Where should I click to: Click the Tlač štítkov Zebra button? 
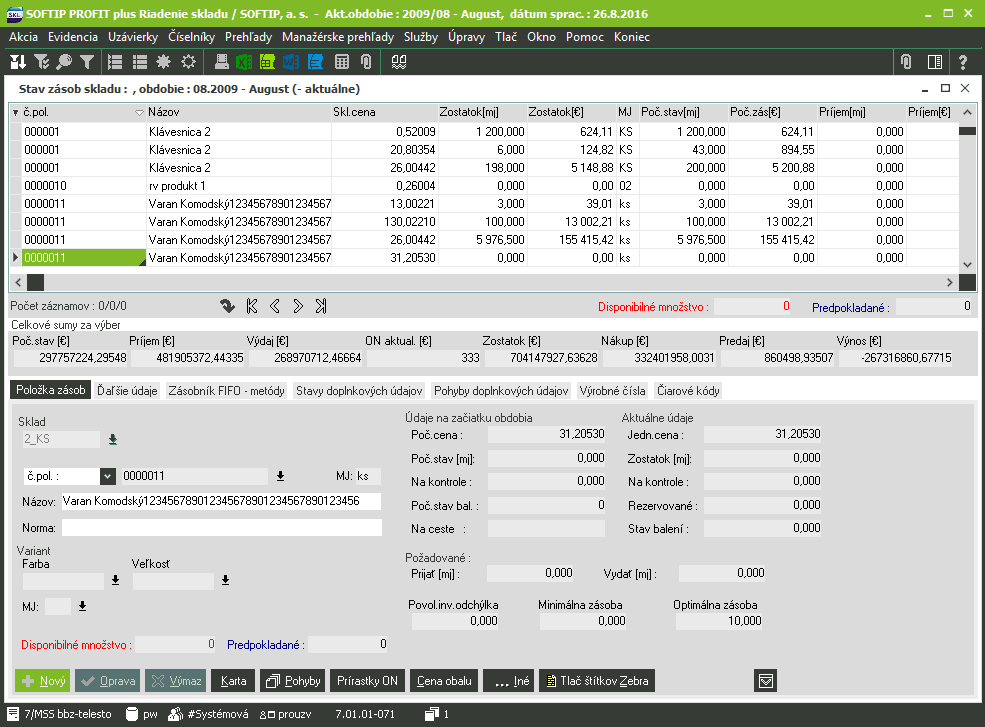click(597, 681)
